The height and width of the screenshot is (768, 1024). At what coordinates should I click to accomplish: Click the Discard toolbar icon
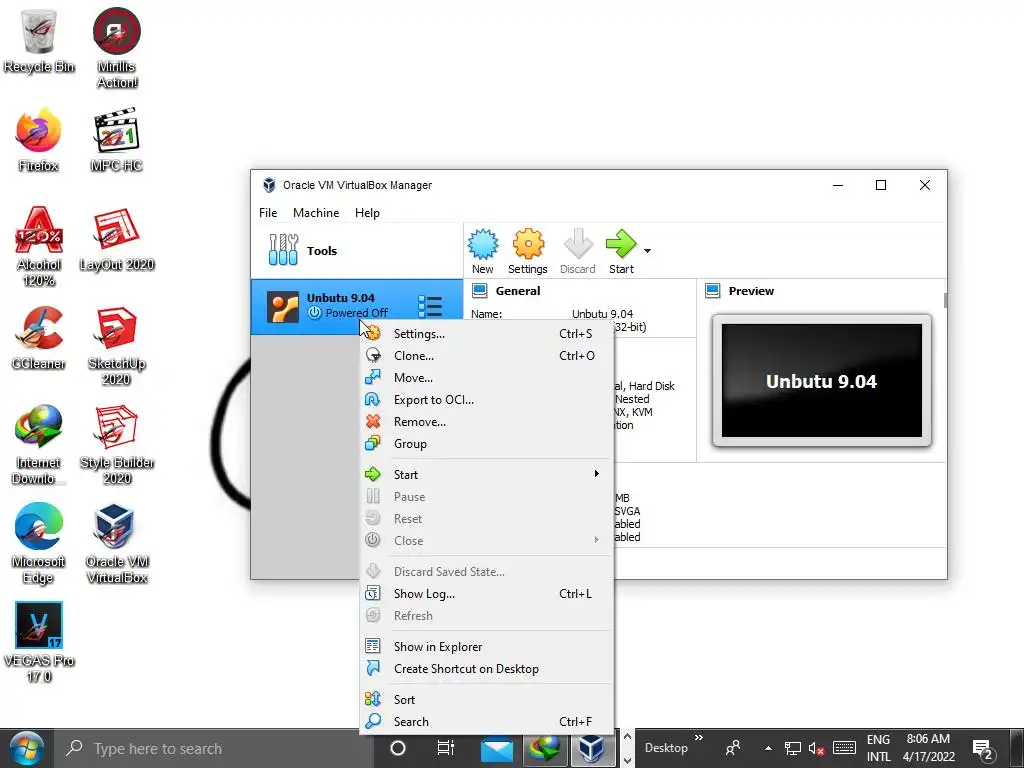(x=577, y=251)
